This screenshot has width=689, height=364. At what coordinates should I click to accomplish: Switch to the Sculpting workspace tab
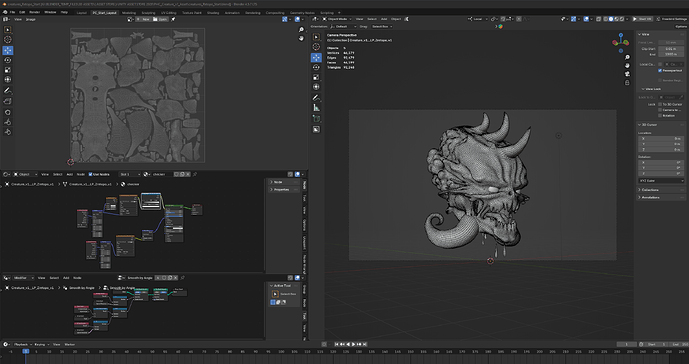pos(148,13)
